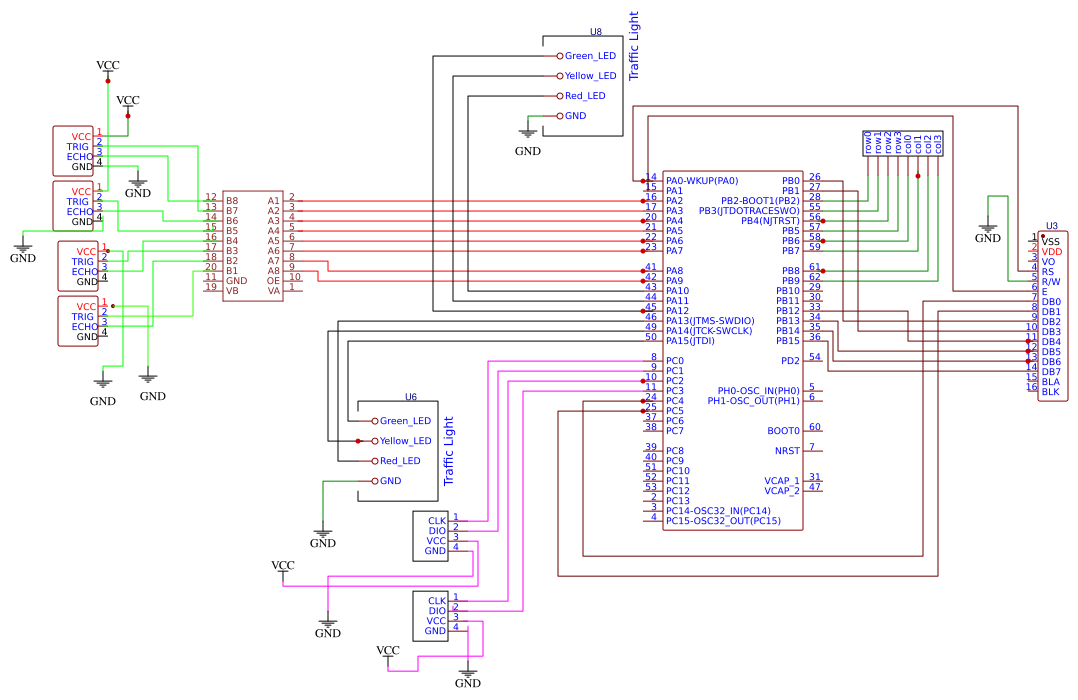Select the Yellow_LED pin label on U6
Viewport: 1078px width, 700px height.
point(406,441)
